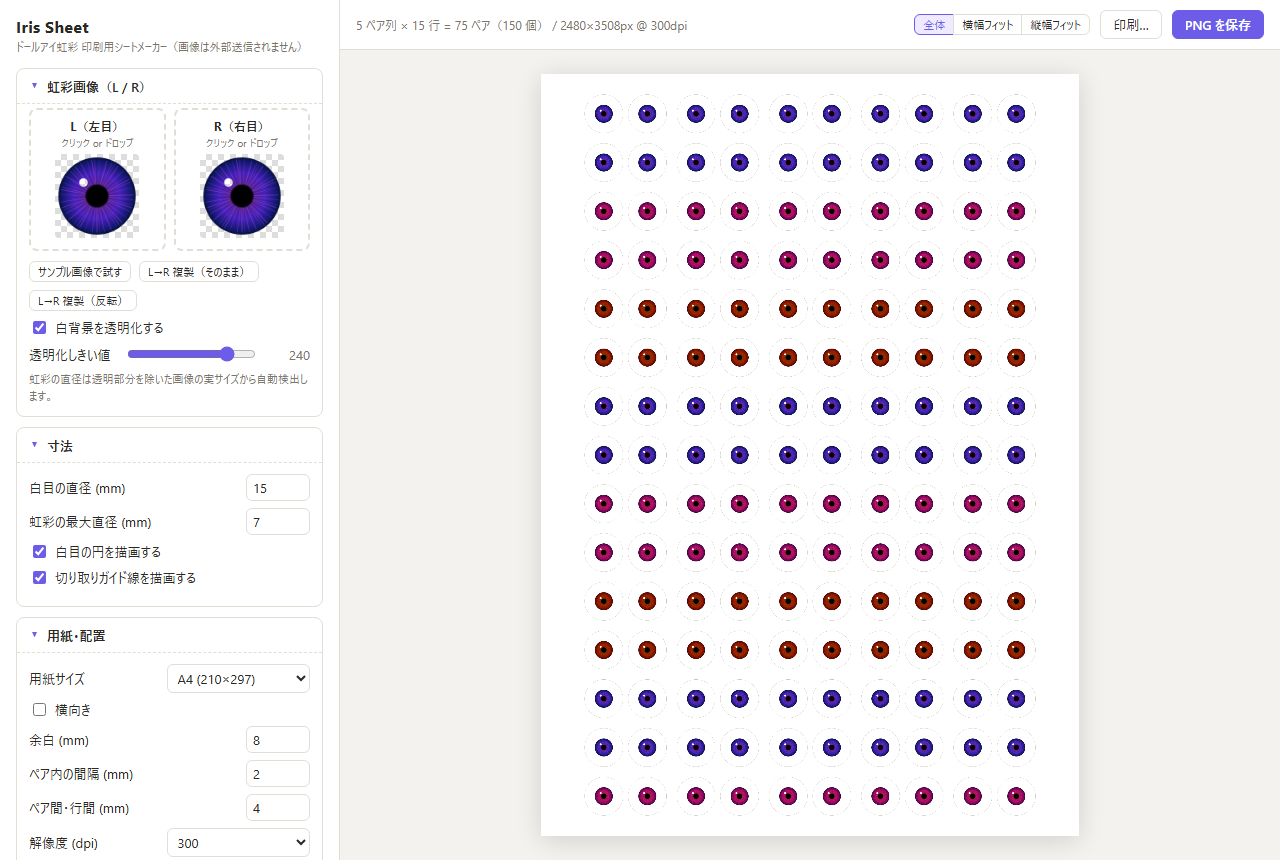
Task: Switch to 縦幅フィット view
Action: (1055, 25)
